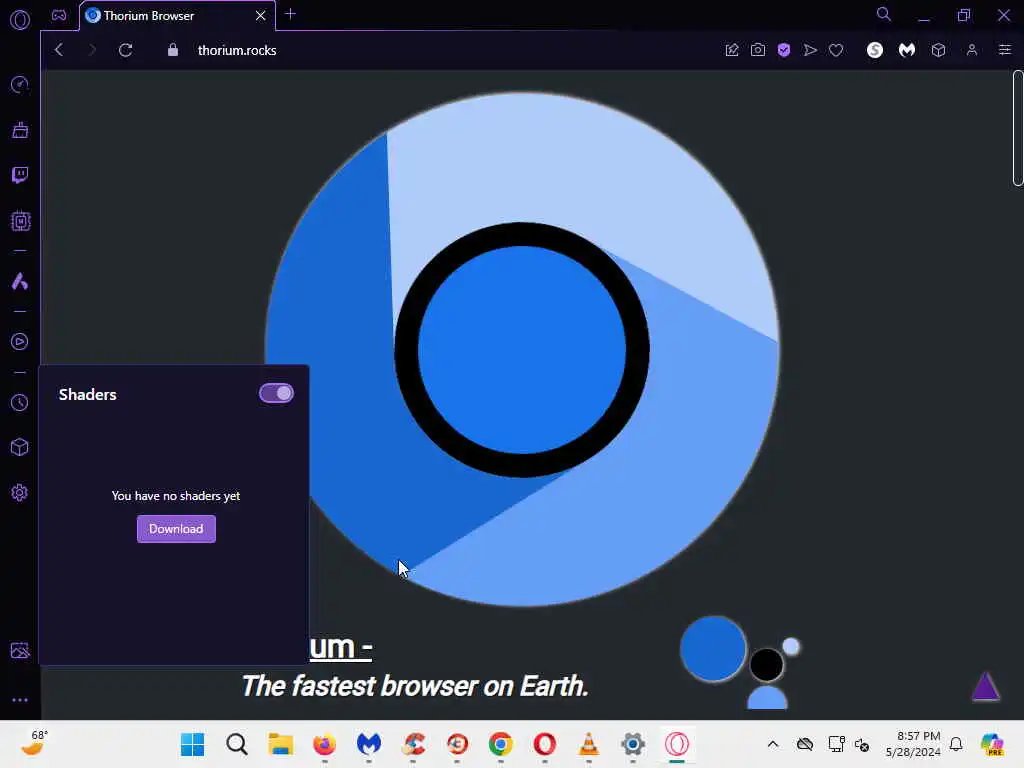Show hidden system tray icons
1024x768 pixels.
pyautogui.click(x=773, y=744)
